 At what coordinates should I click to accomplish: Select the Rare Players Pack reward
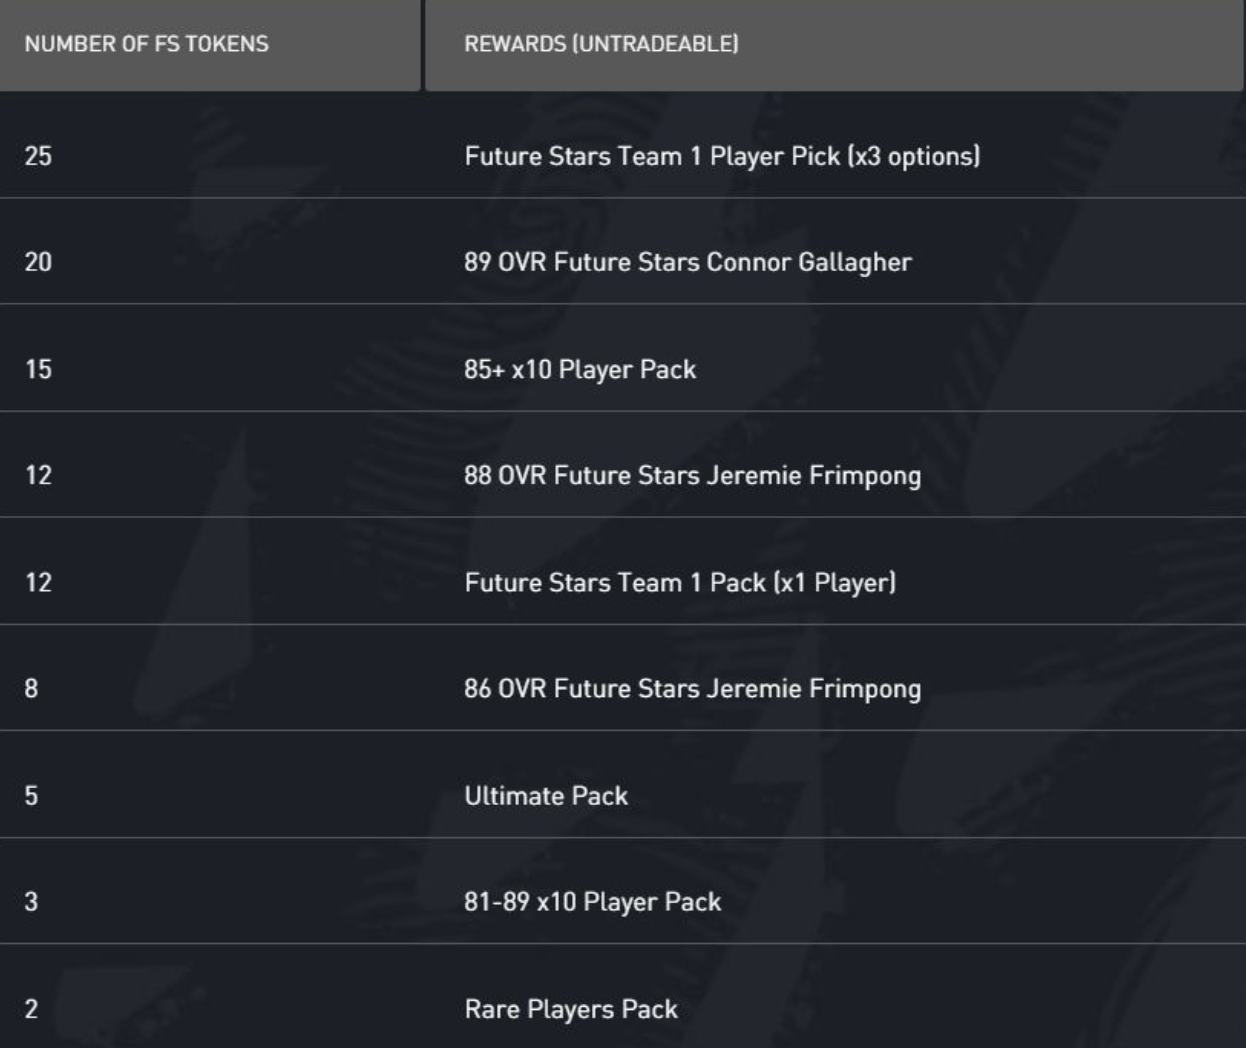tap(571, 1009)
